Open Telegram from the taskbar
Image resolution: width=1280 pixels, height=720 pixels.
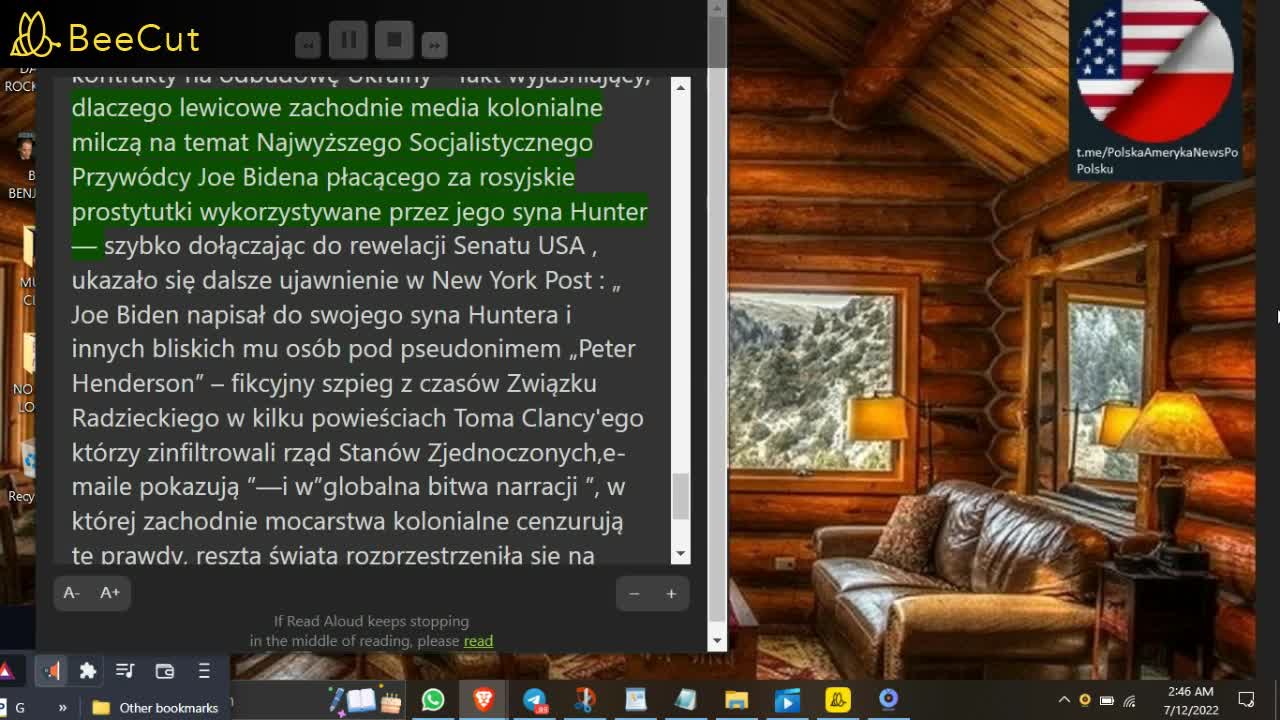(x=535, y=699)
